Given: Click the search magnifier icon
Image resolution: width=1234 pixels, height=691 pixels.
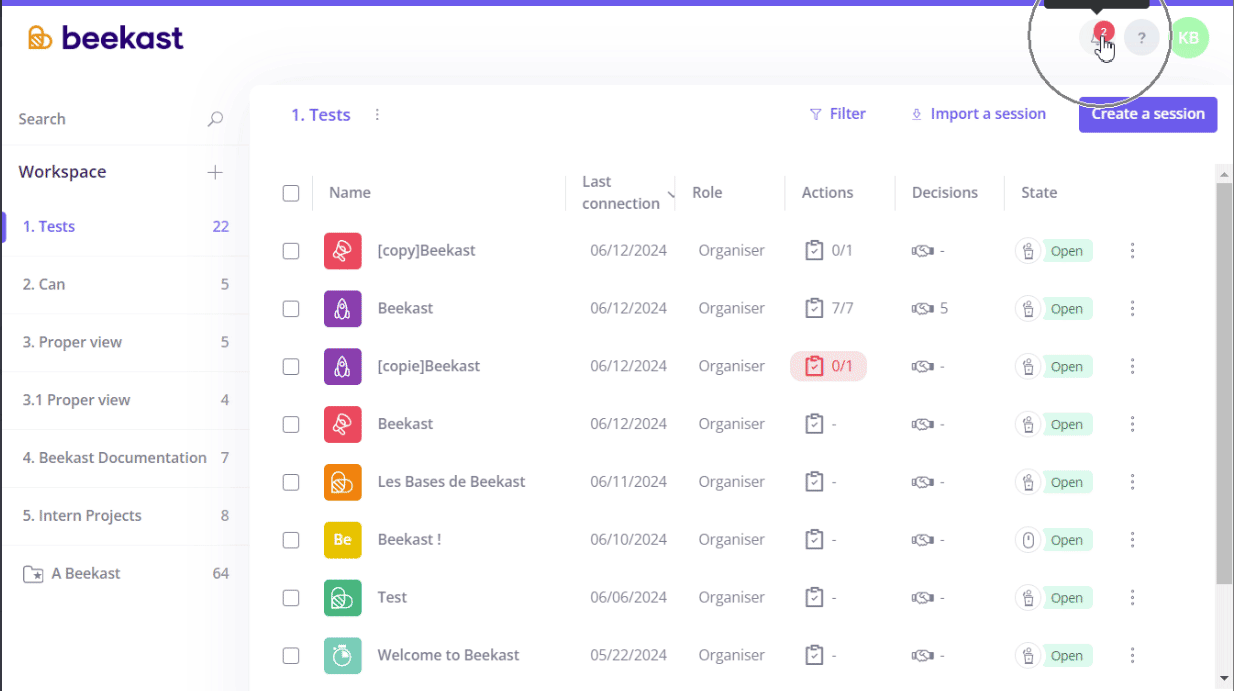Looking at the screenshot, I should [x=215, y=119].
